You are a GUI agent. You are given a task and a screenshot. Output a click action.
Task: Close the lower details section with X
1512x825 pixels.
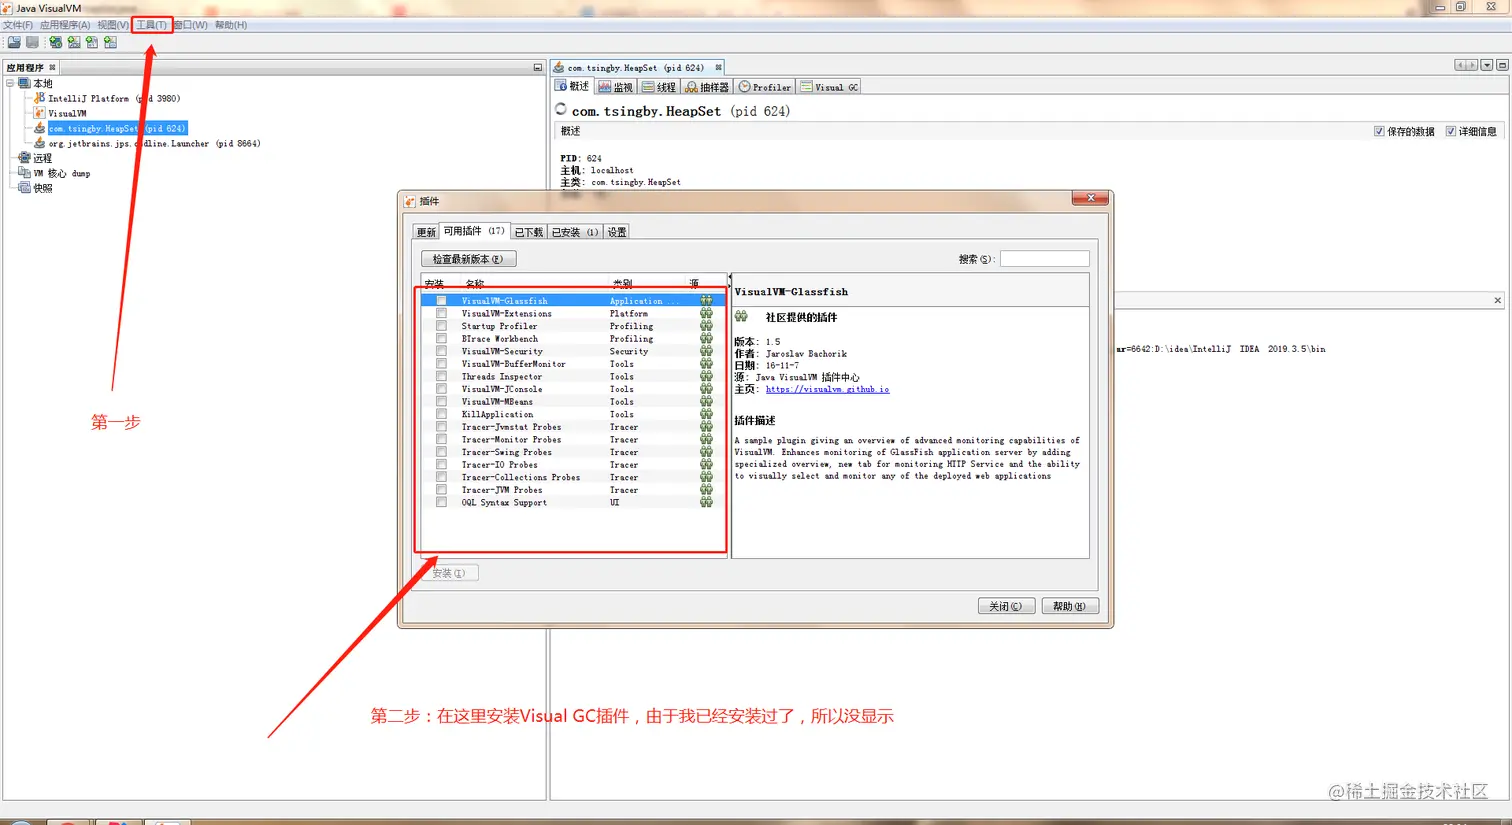tap(1497, 300)
